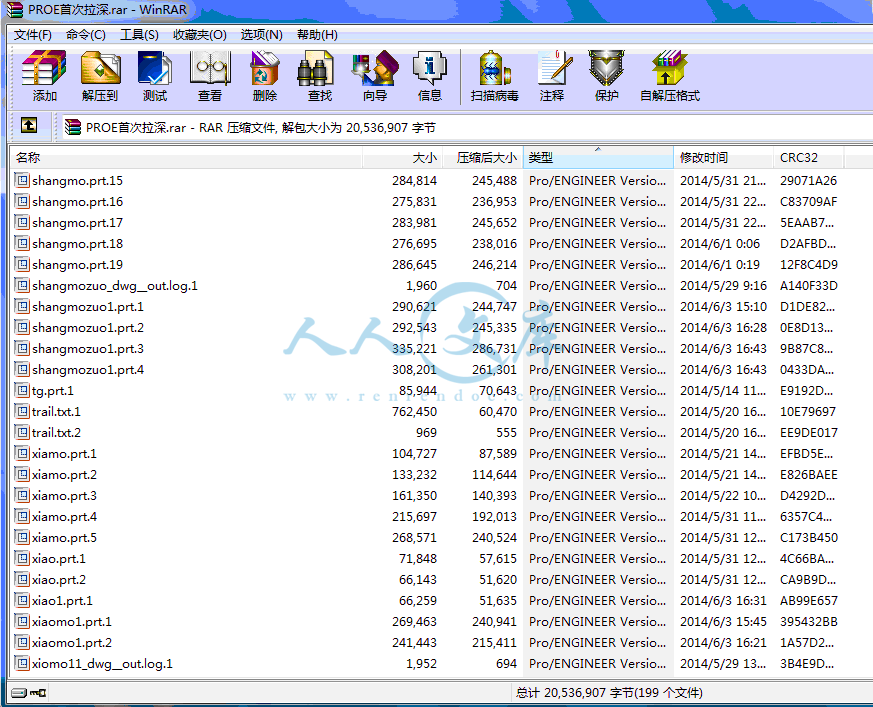The width and height of the screenshot is (873, 707).
Task: Open the 注释 (Comment) tool
Action: pos(552,75)
